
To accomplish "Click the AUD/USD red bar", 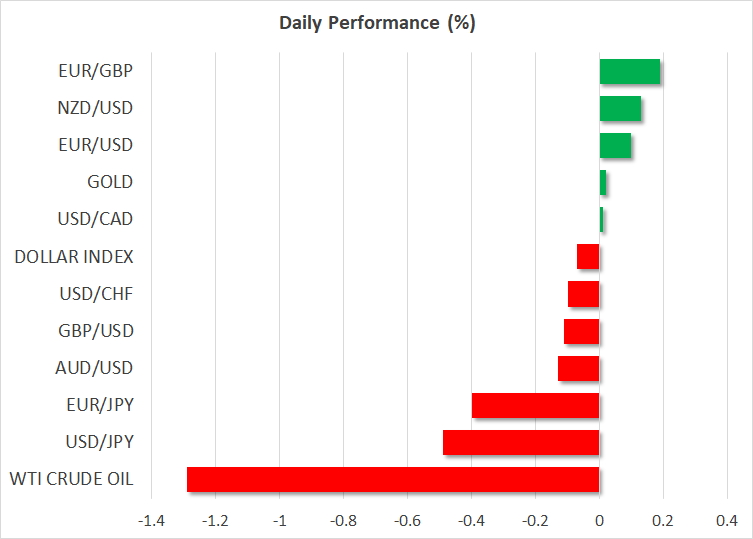I will point(578,368).
